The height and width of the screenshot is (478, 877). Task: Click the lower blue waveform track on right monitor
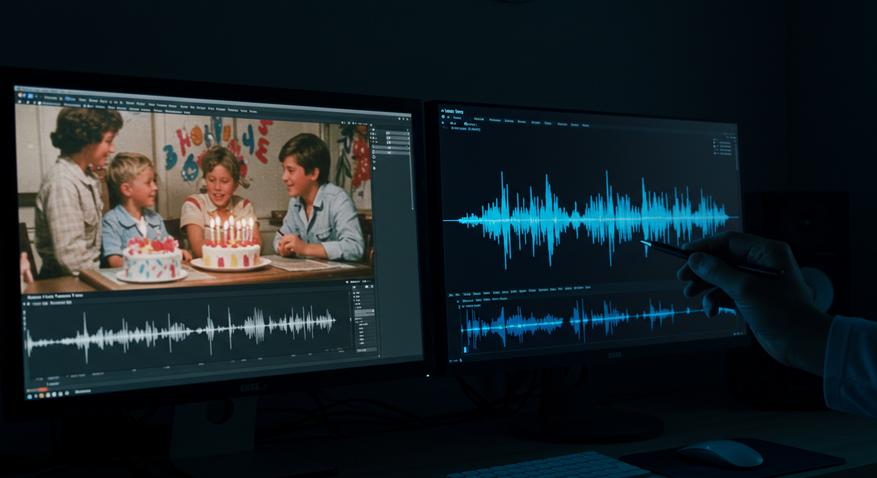coord(598,321)
